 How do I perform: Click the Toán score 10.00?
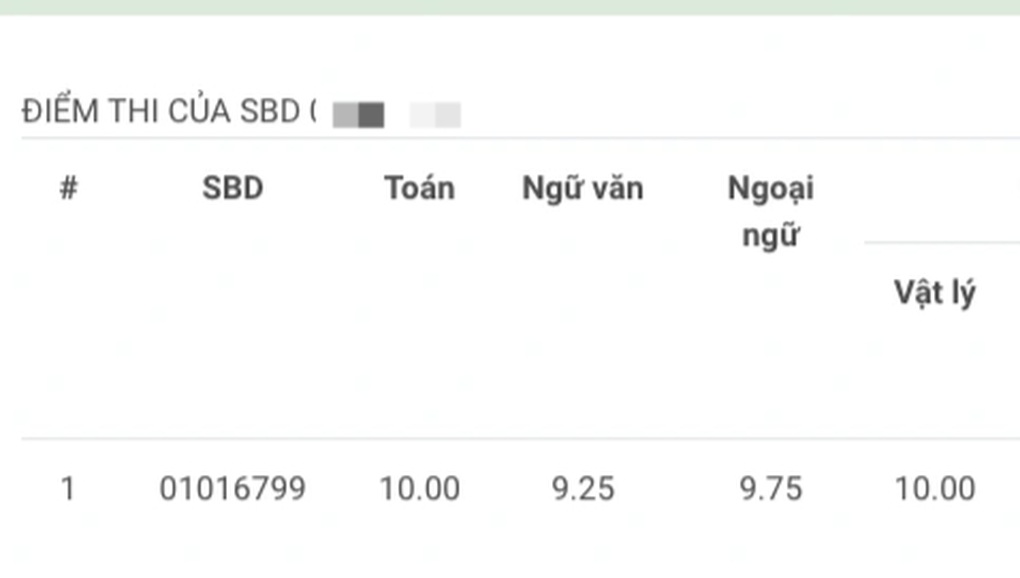tap(420, 488)
